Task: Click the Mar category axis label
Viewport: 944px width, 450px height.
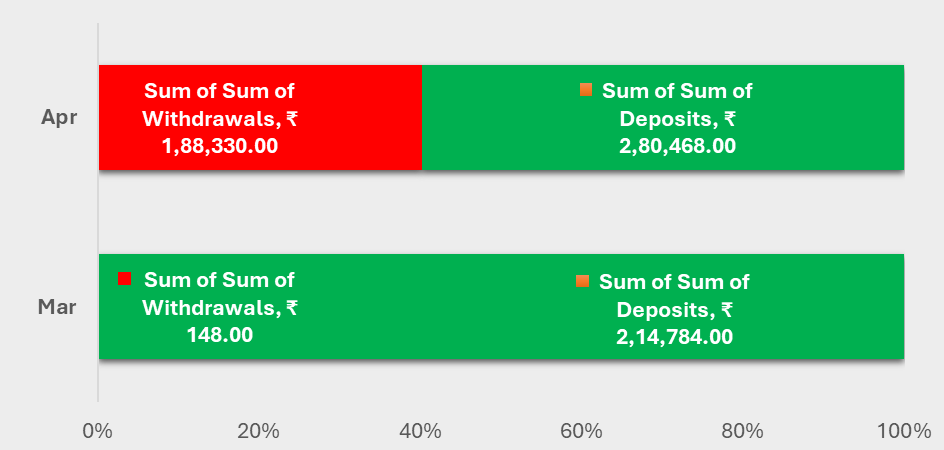Action: [x=57, y=307]
